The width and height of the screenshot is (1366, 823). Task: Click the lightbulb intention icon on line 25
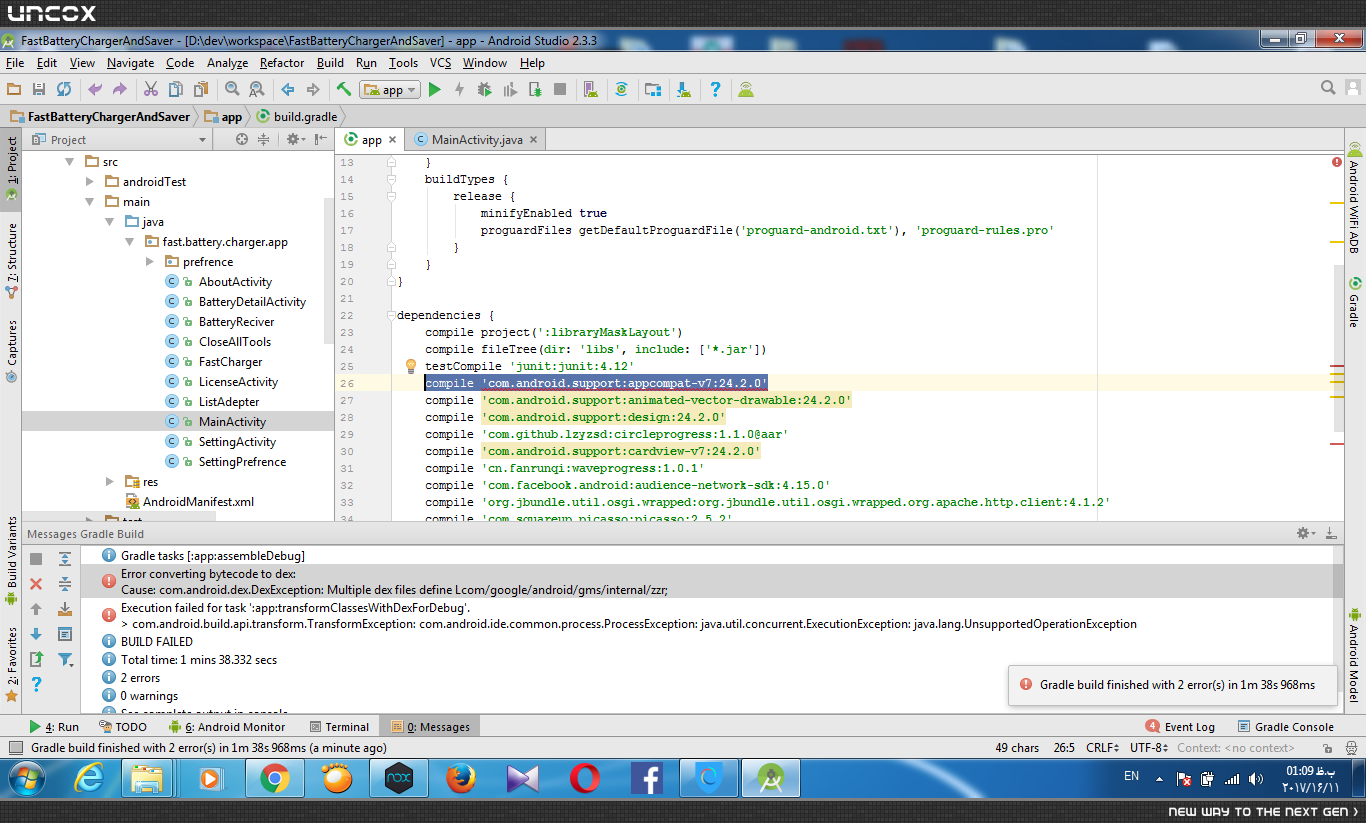click(410, 366)
